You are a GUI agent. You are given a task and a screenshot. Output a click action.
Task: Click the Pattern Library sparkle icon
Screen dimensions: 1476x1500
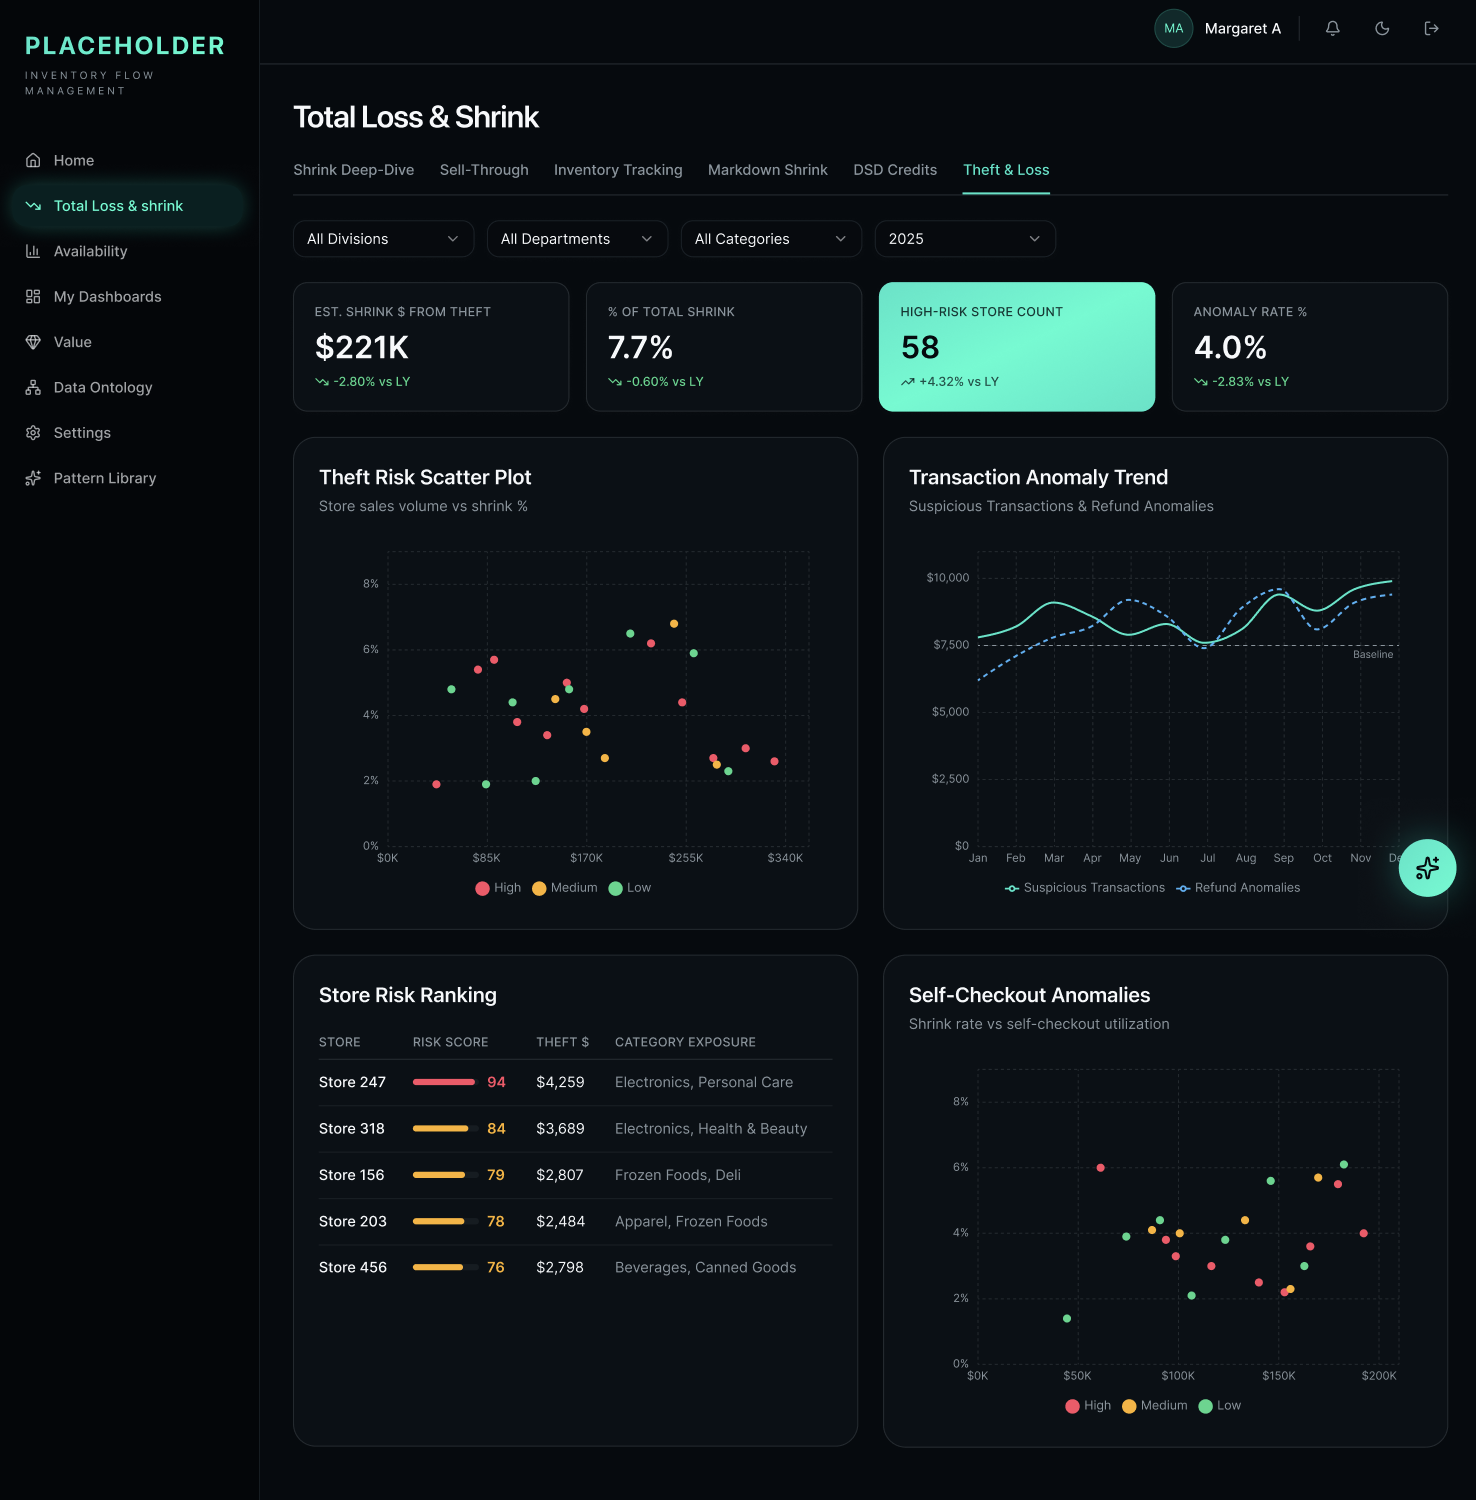click(33, 478)
